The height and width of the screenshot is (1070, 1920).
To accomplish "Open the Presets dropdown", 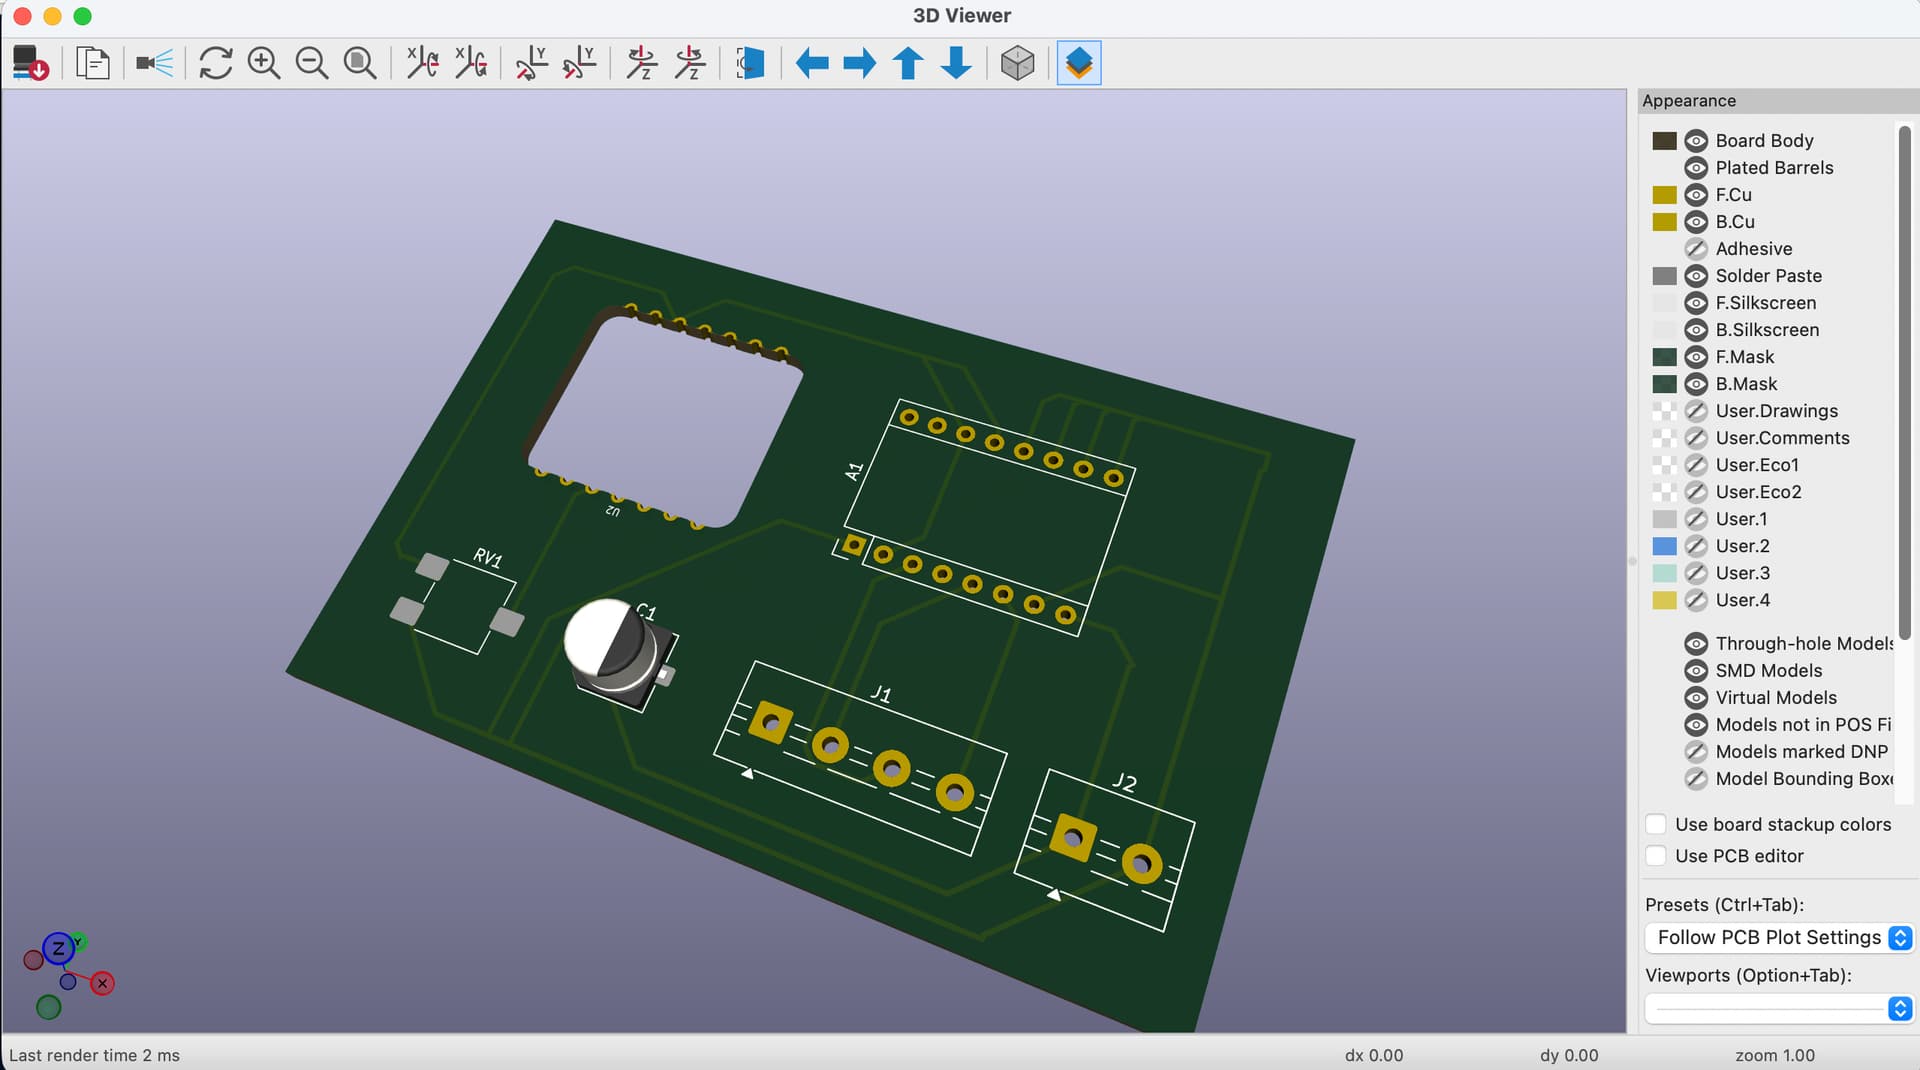I will (1779, 938).
